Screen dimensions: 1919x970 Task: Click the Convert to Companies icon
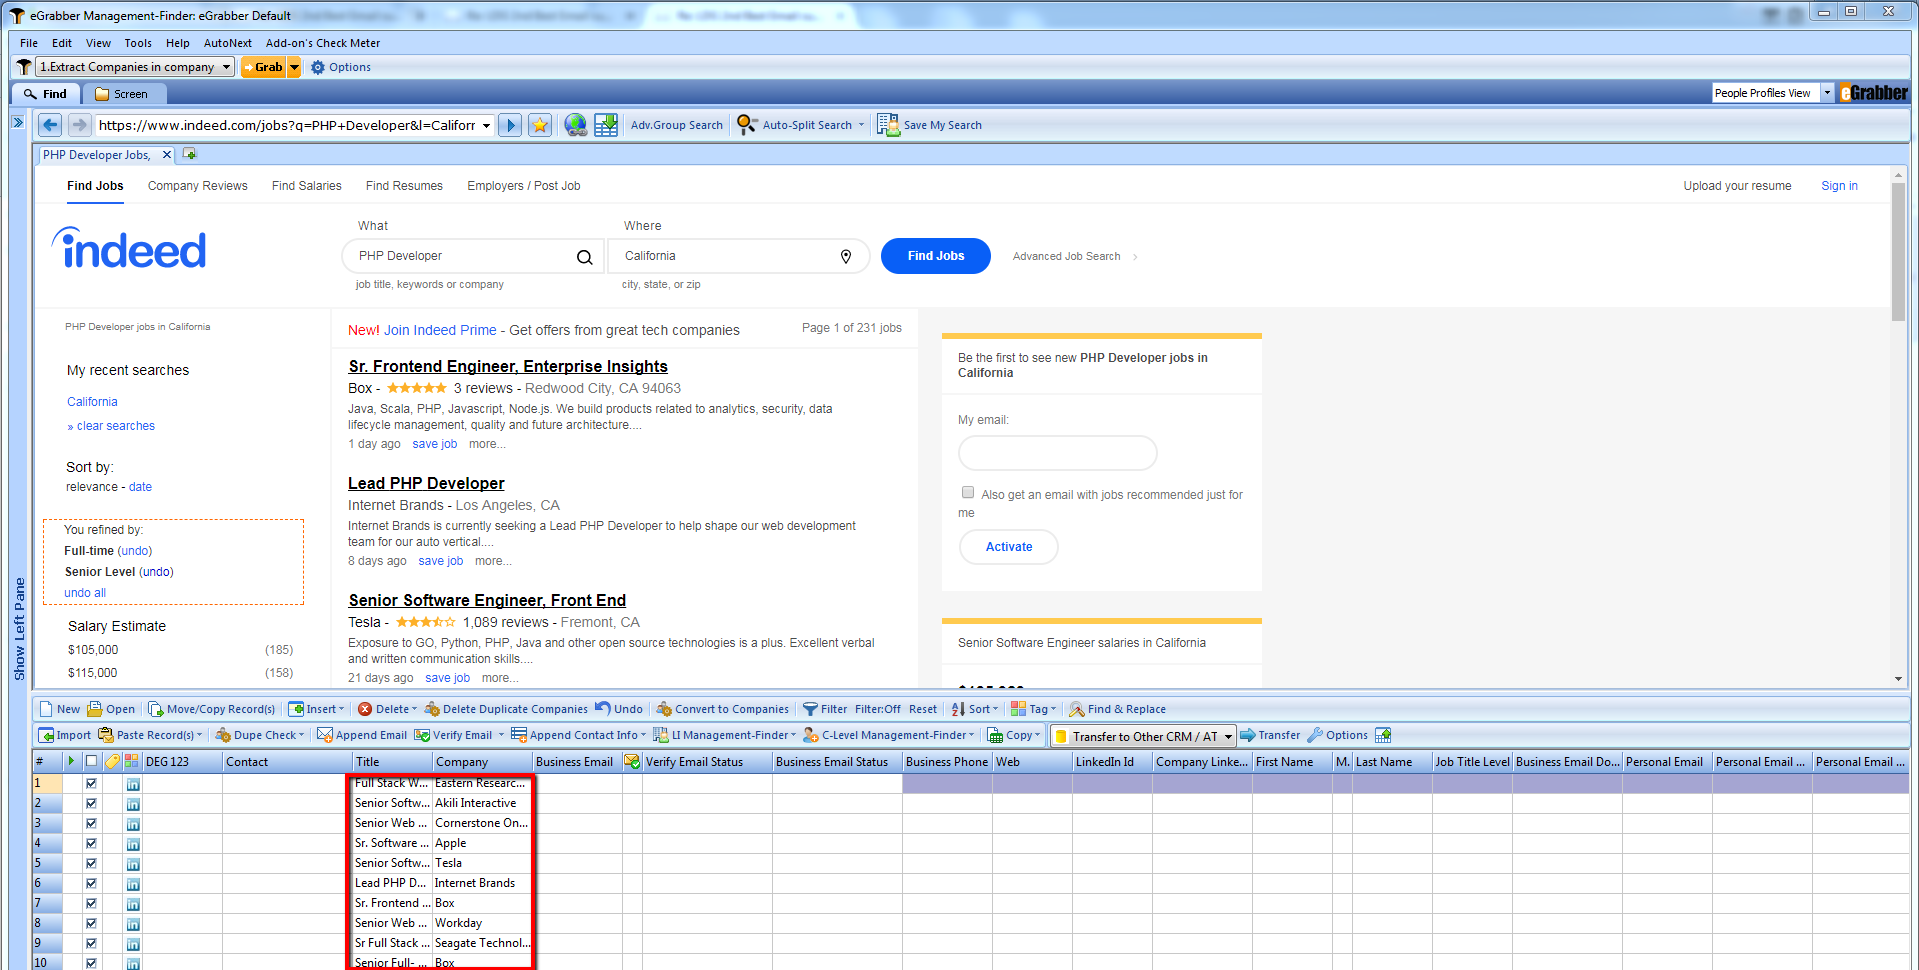tap(664, 709)
